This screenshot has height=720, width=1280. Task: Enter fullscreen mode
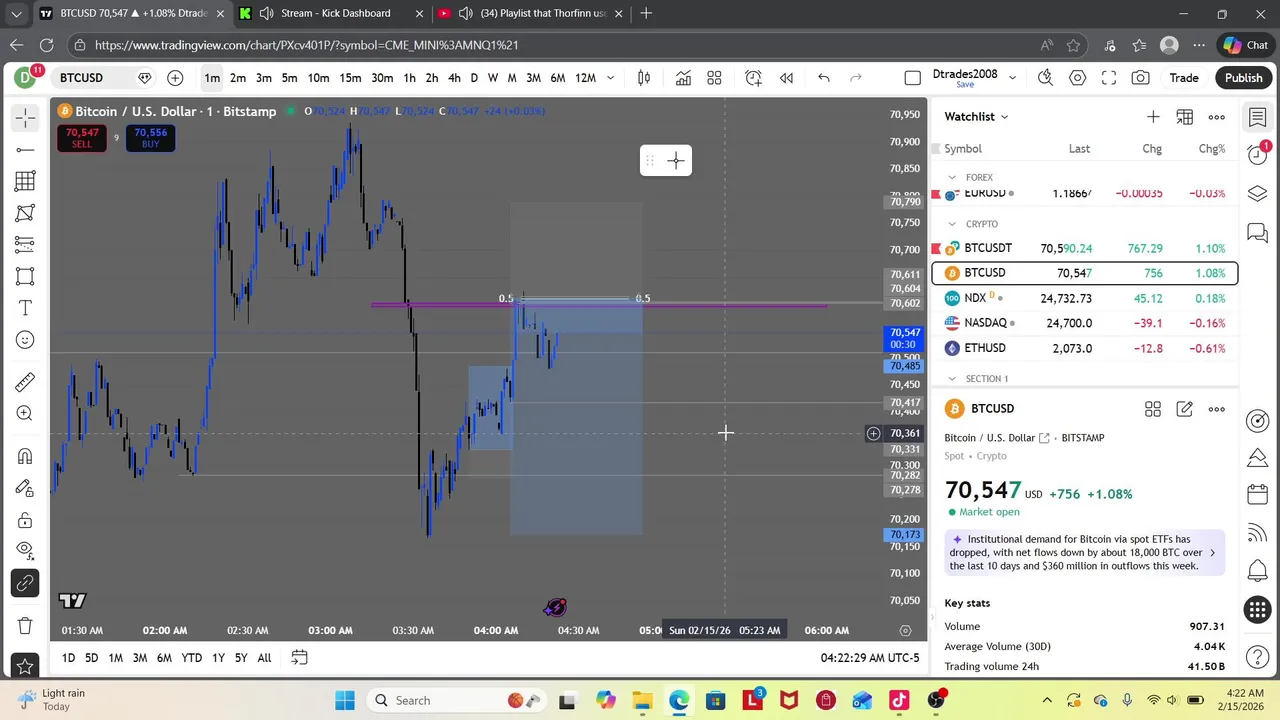point(1109,78)
